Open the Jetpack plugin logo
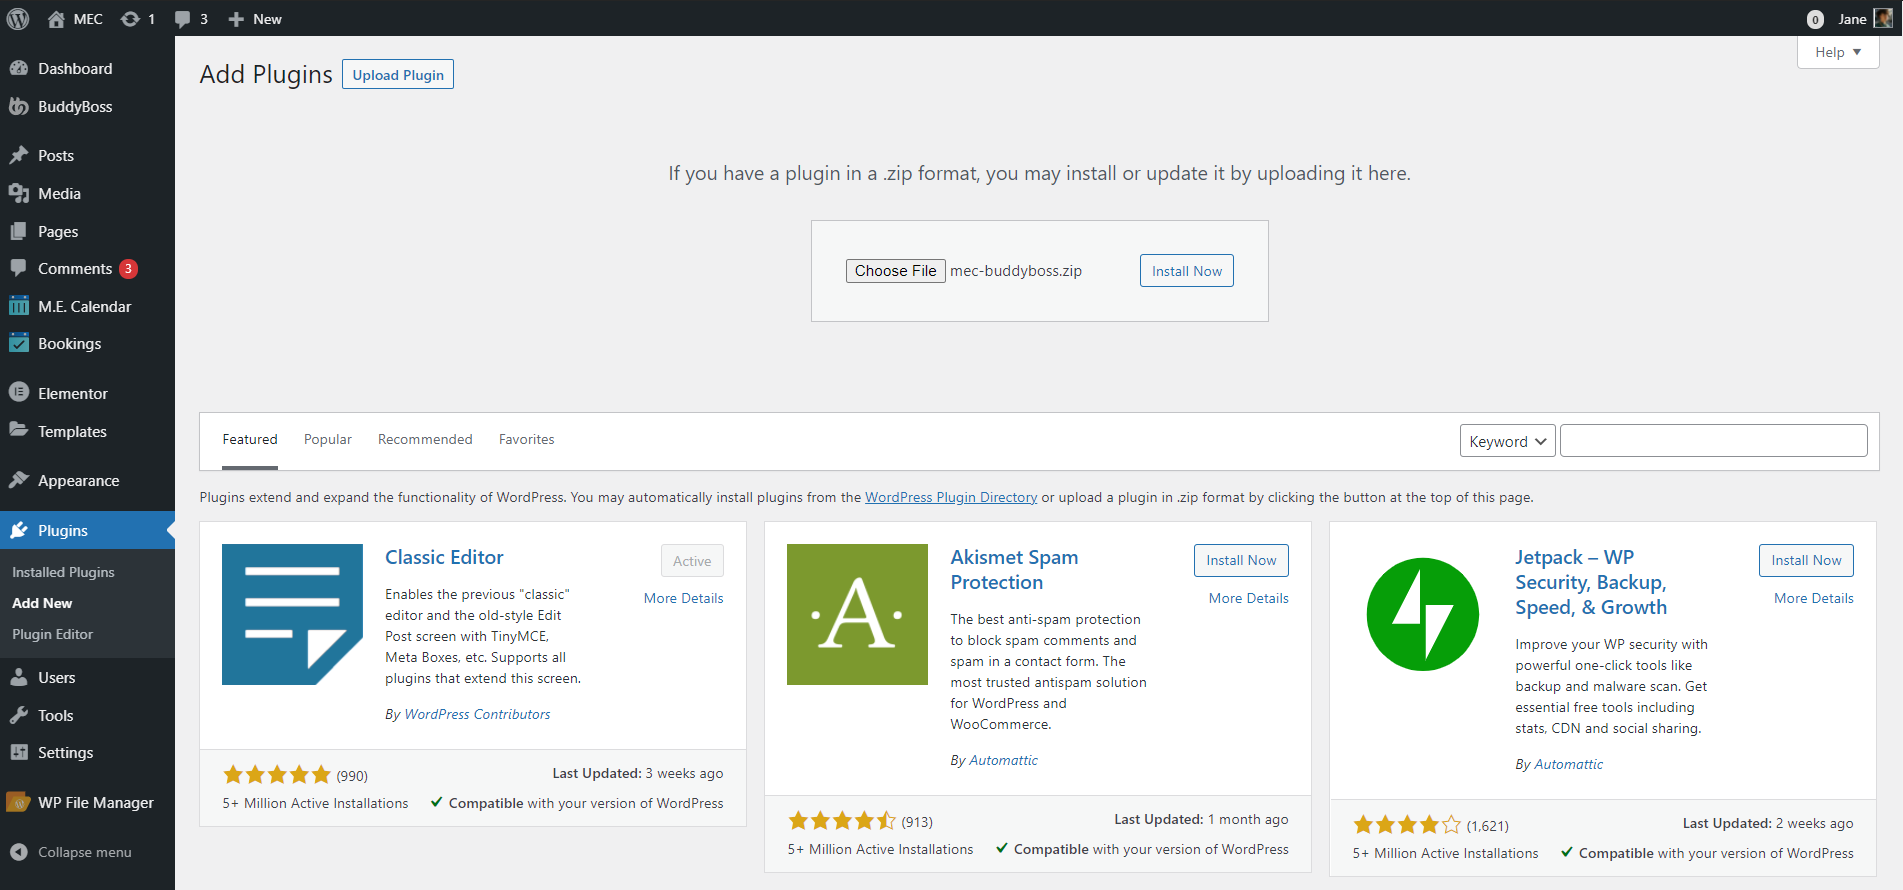1903x890 pixels. 1422,614
